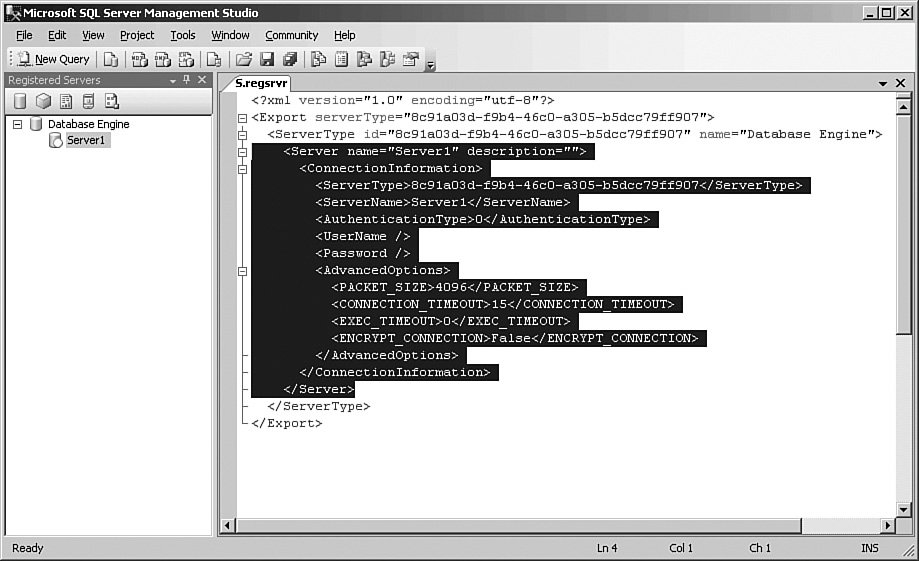Click the ENCRYPT_CONNECTION False XML line
The width and height of the screenshot is (919, 561).
pos(515,338)
